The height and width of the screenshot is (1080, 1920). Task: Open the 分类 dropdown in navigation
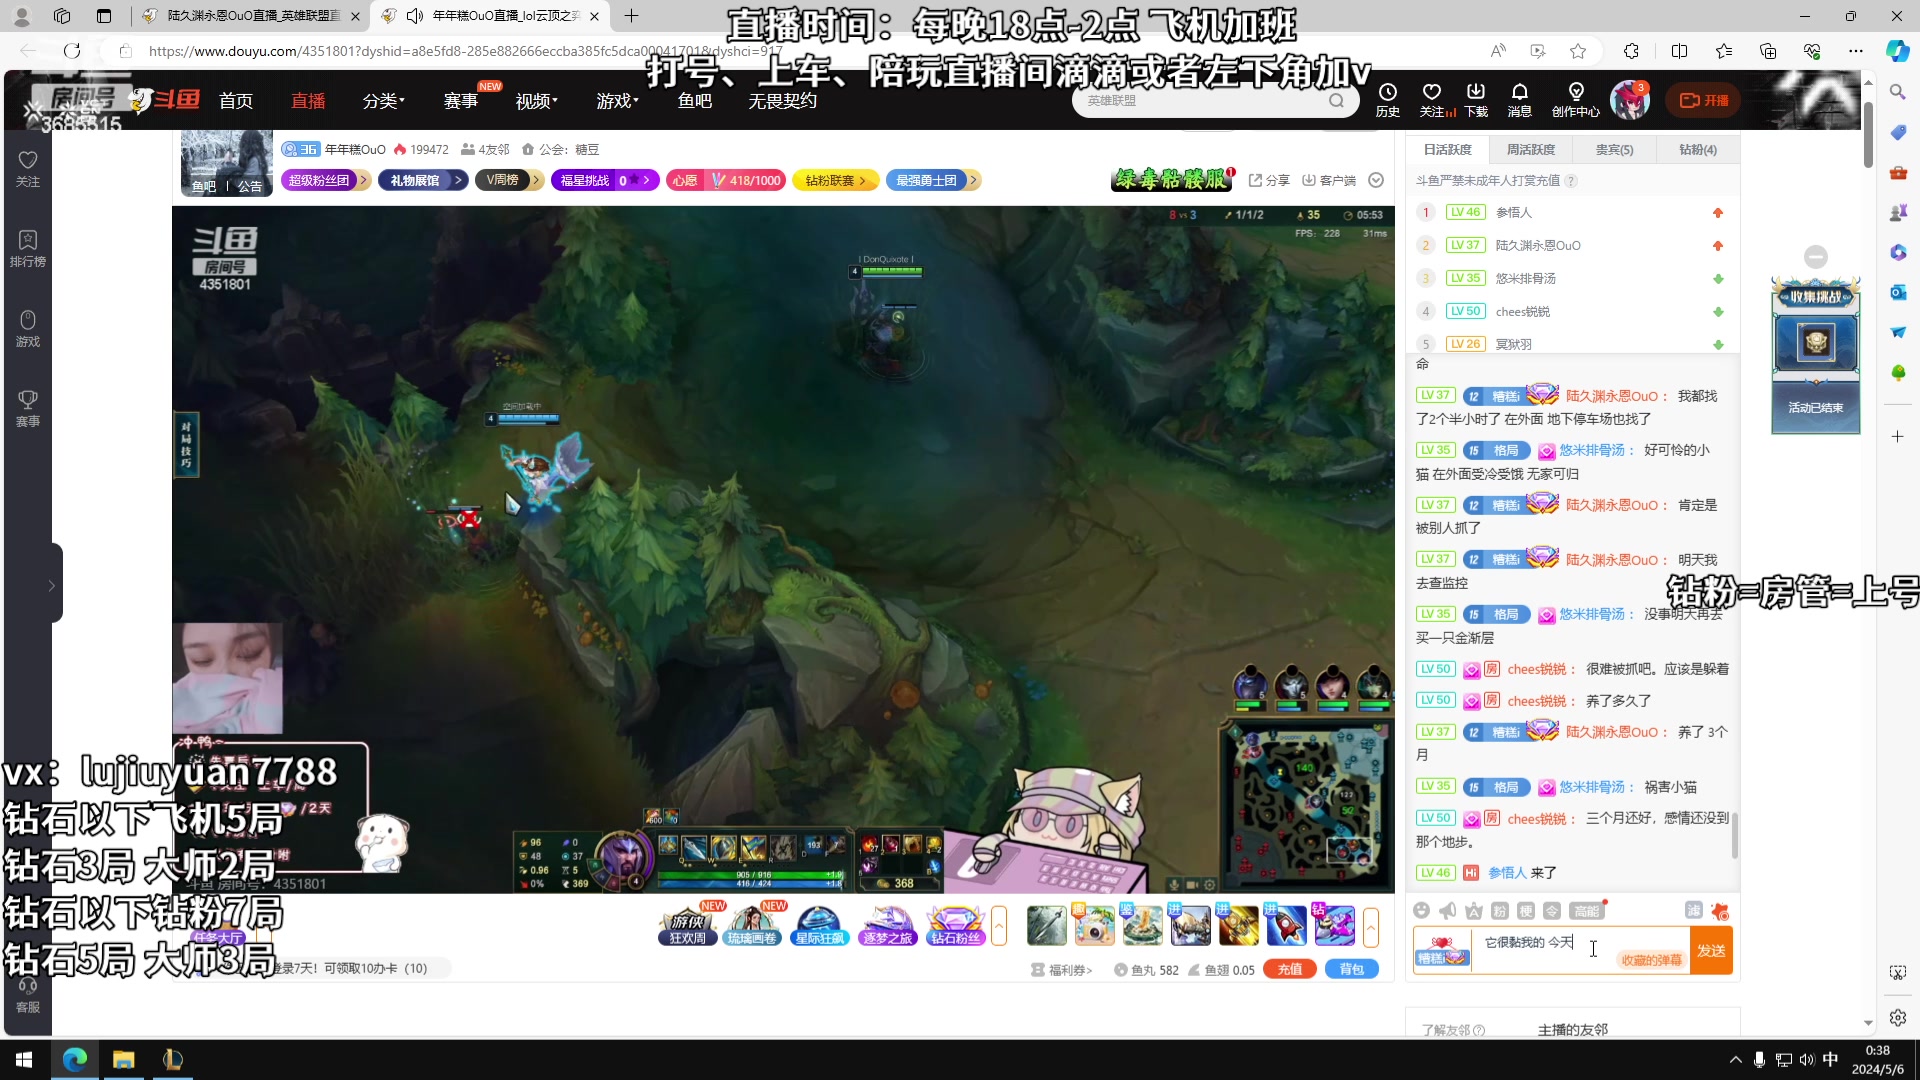click(383, 101)
